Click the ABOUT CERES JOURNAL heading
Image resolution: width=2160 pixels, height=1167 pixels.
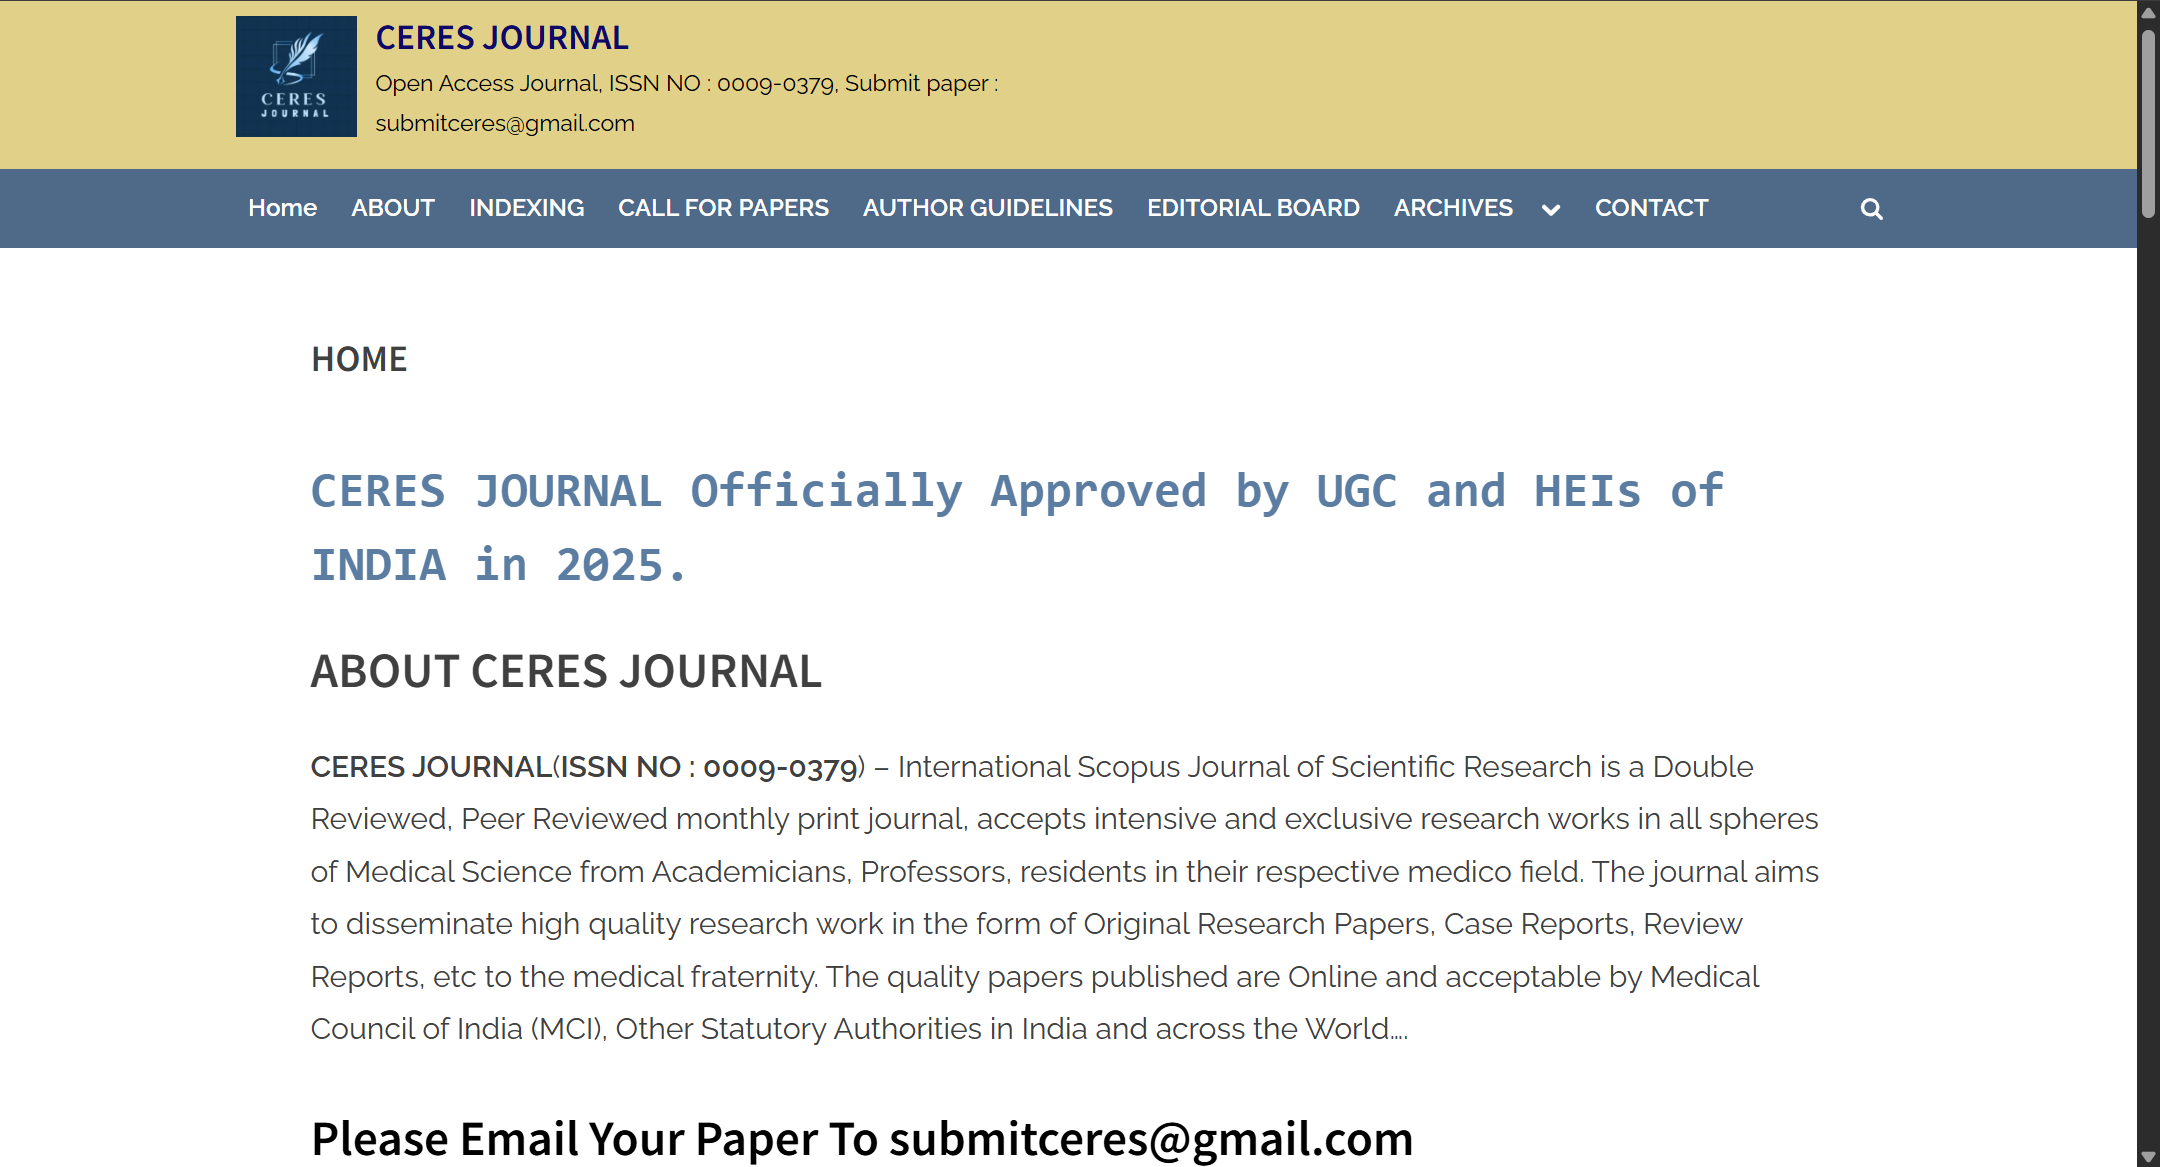566,671
